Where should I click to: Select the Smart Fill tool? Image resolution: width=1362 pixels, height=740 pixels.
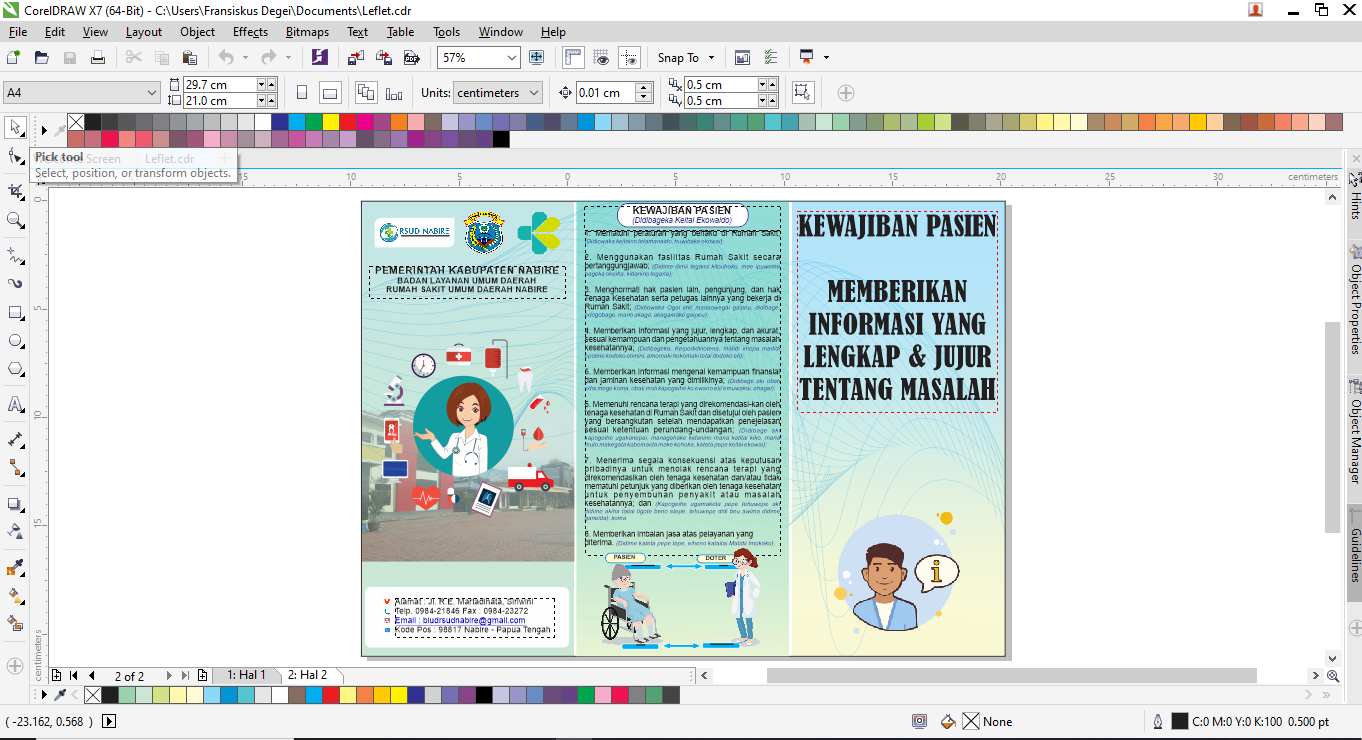[x=15, y=624]
